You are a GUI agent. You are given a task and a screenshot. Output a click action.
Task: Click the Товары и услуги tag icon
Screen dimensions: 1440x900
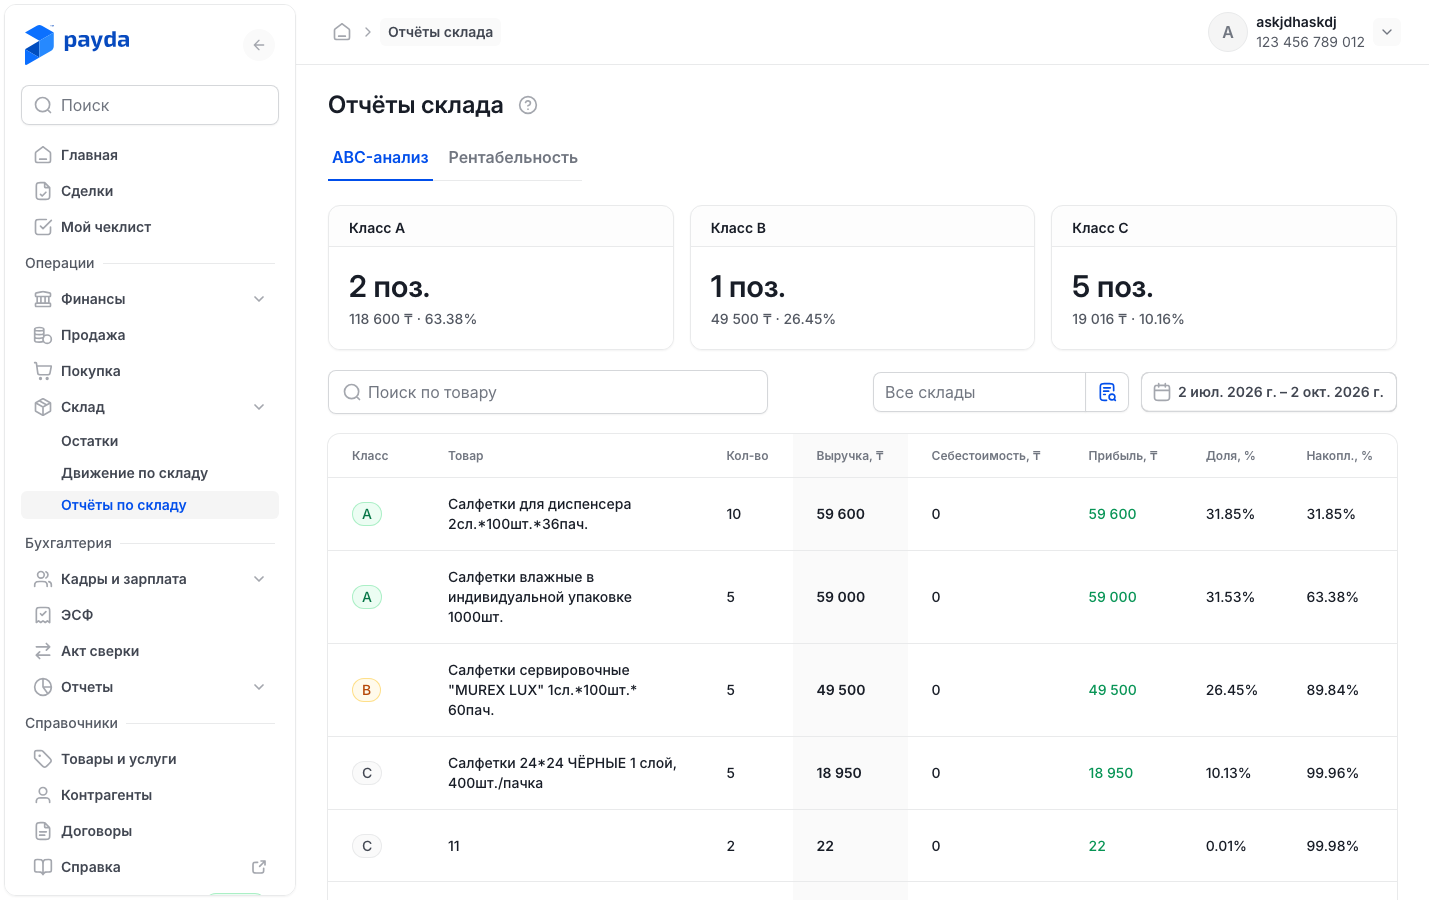43,759
